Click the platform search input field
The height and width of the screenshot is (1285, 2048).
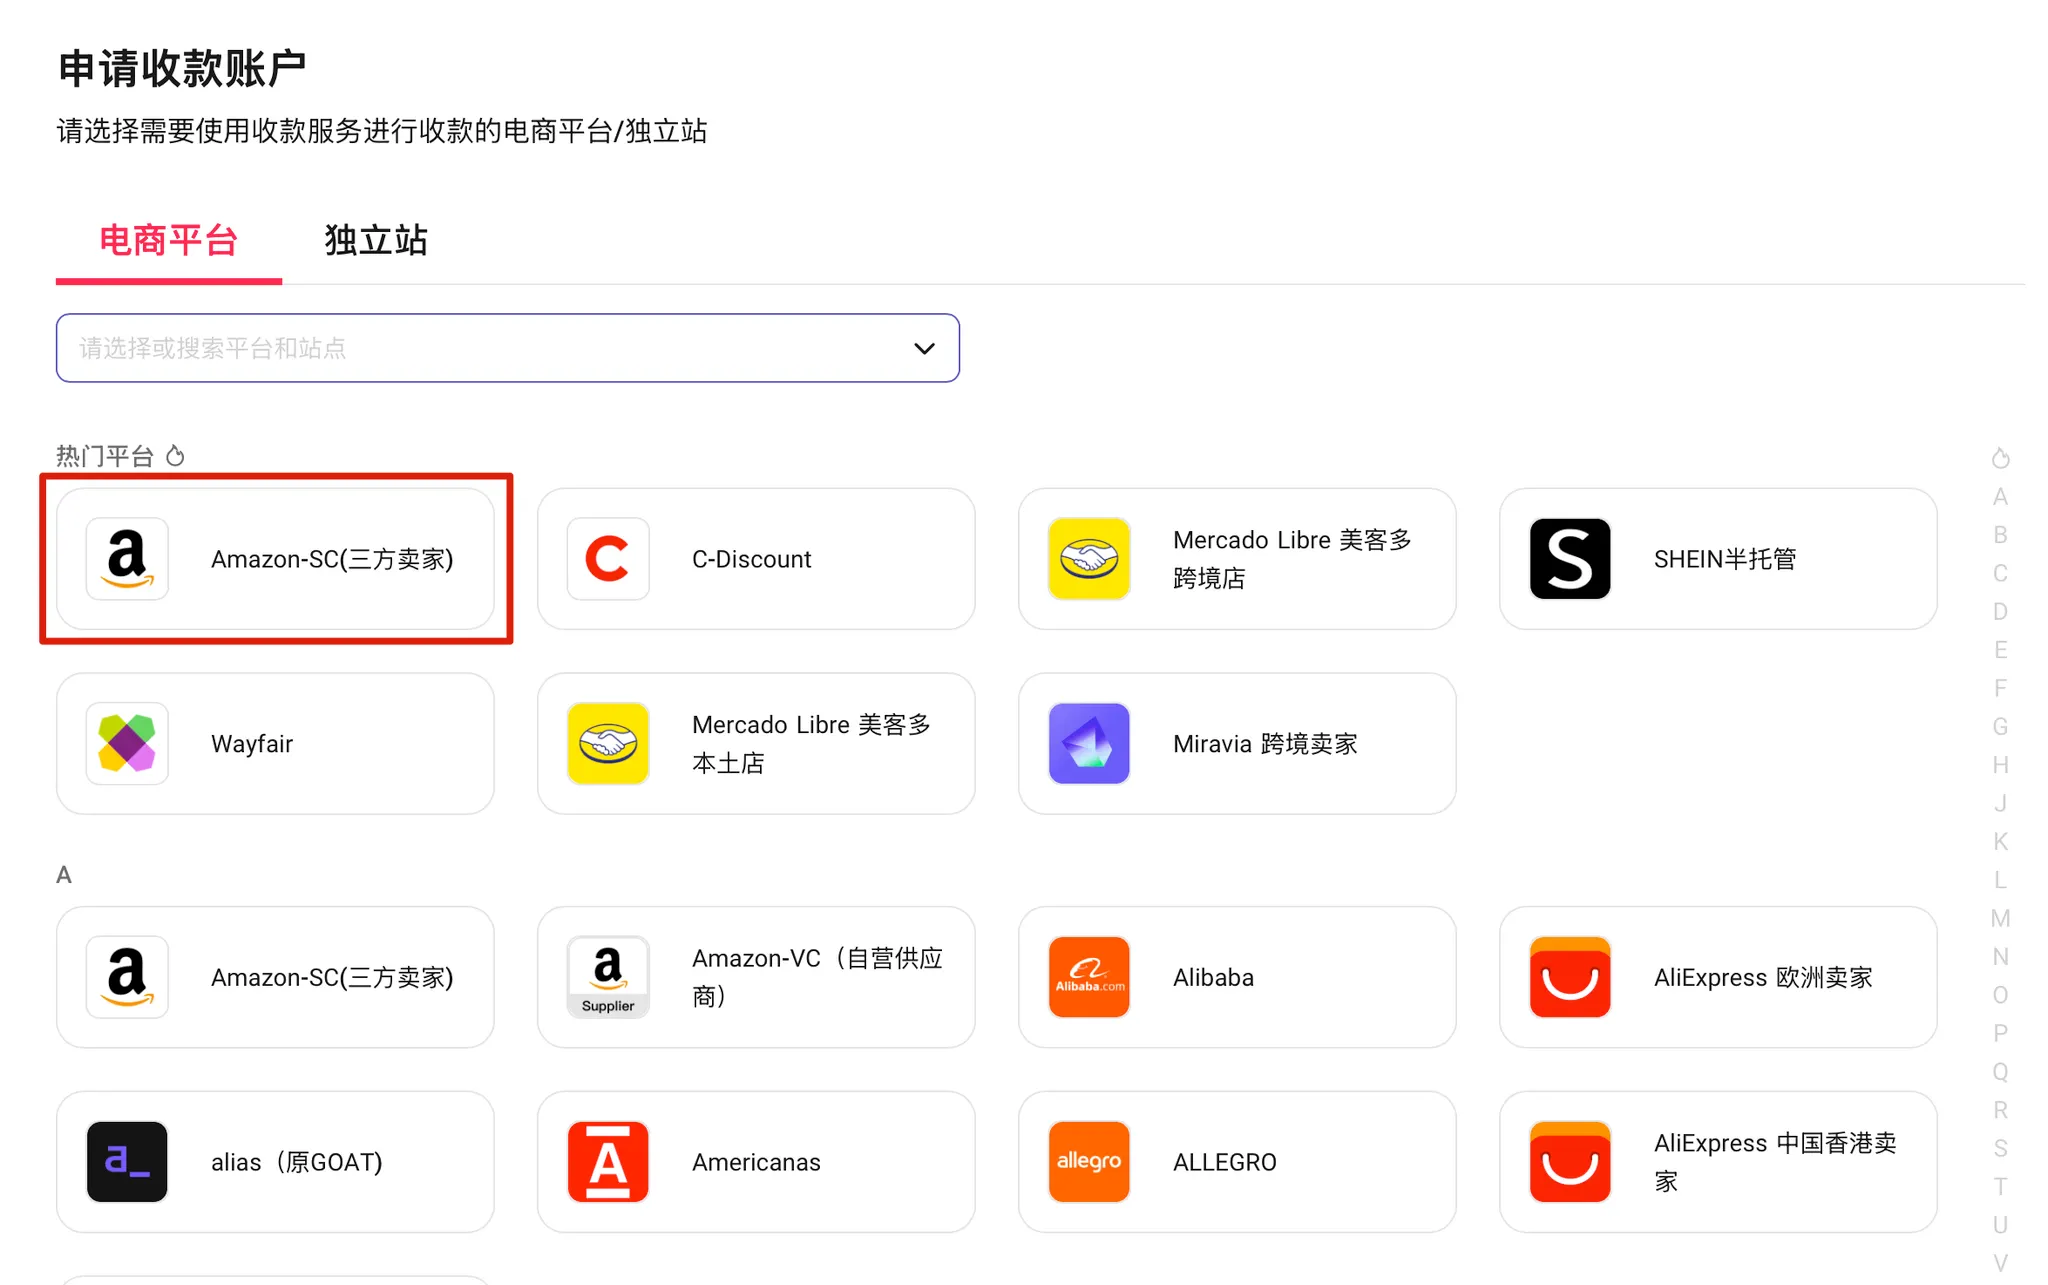[x=480, y=349]
